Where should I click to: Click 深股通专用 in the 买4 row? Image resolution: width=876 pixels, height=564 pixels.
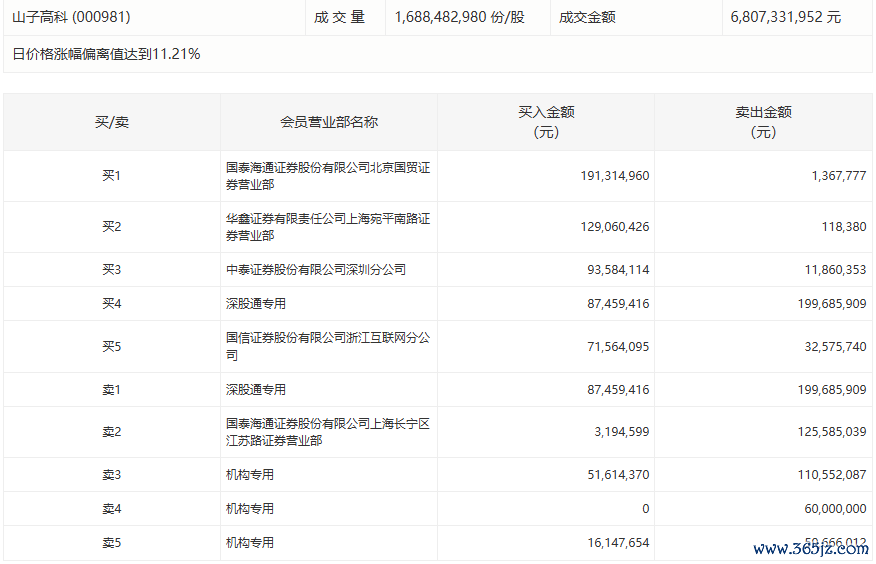[x=256, y=303]
